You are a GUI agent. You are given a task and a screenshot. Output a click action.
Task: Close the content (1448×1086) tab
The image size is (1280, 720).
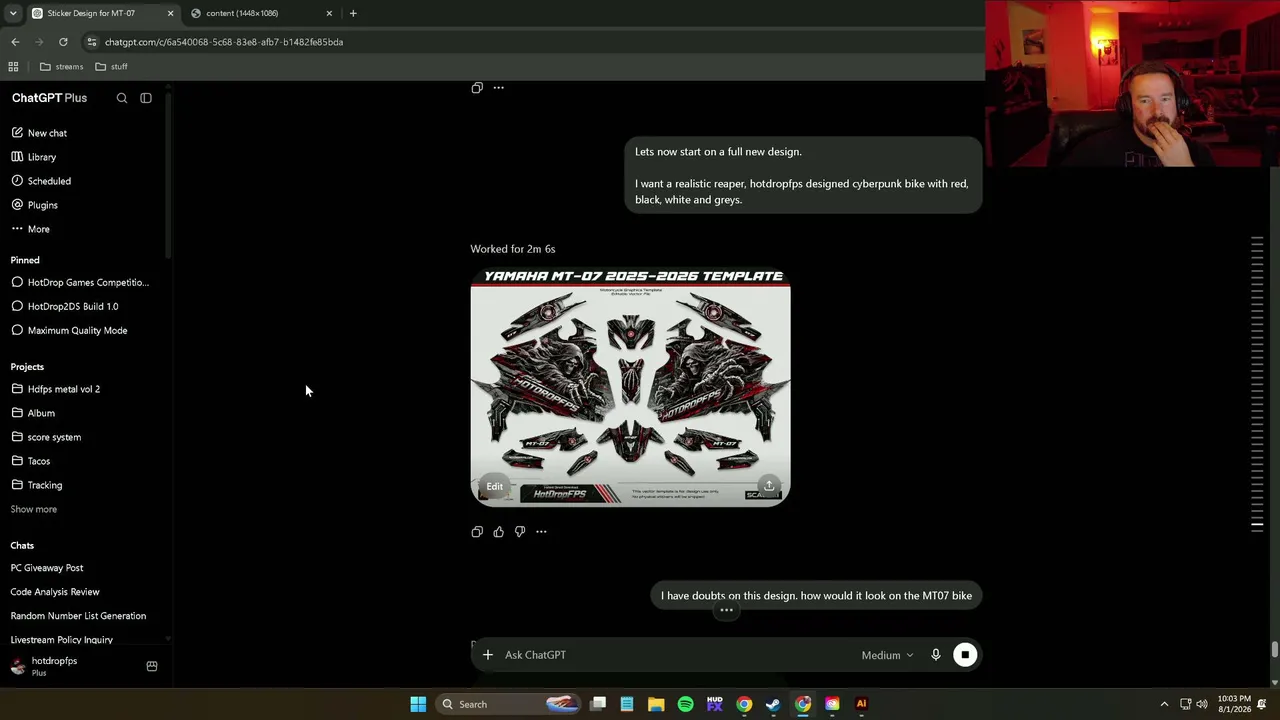[329, 13]
